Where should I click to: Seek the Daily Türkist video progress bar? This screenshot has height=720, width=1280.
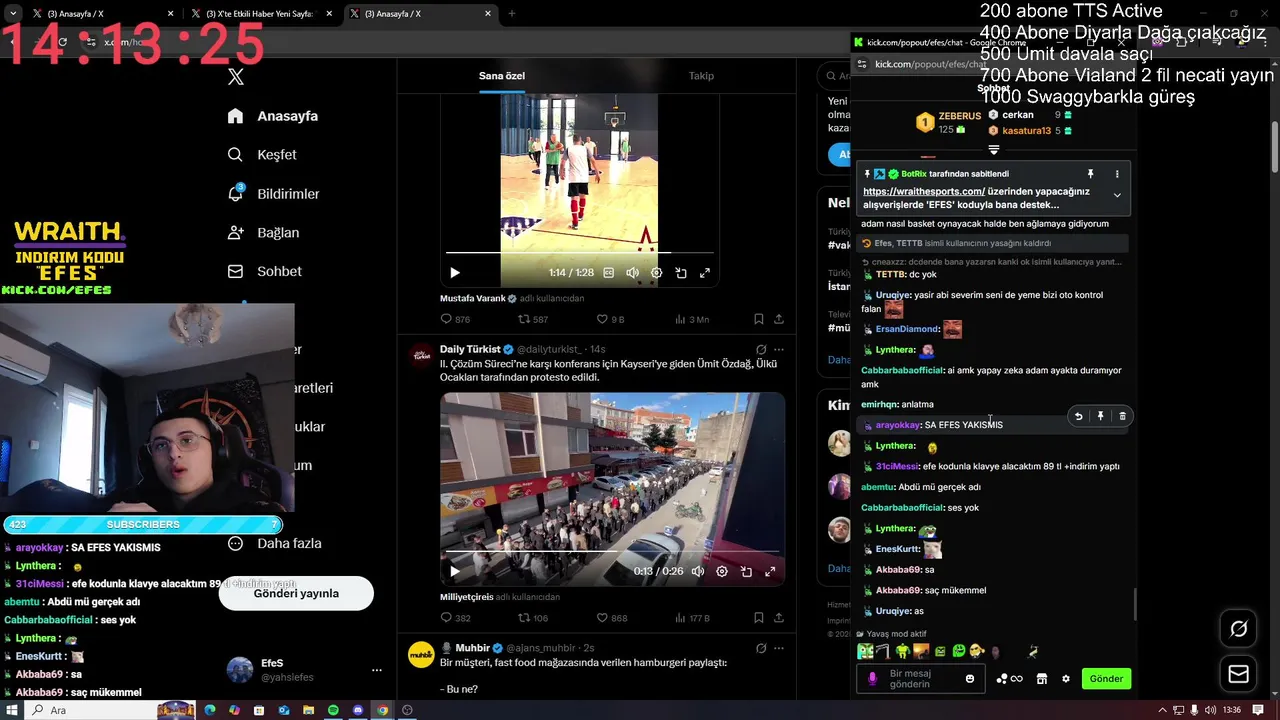[612, 552]
